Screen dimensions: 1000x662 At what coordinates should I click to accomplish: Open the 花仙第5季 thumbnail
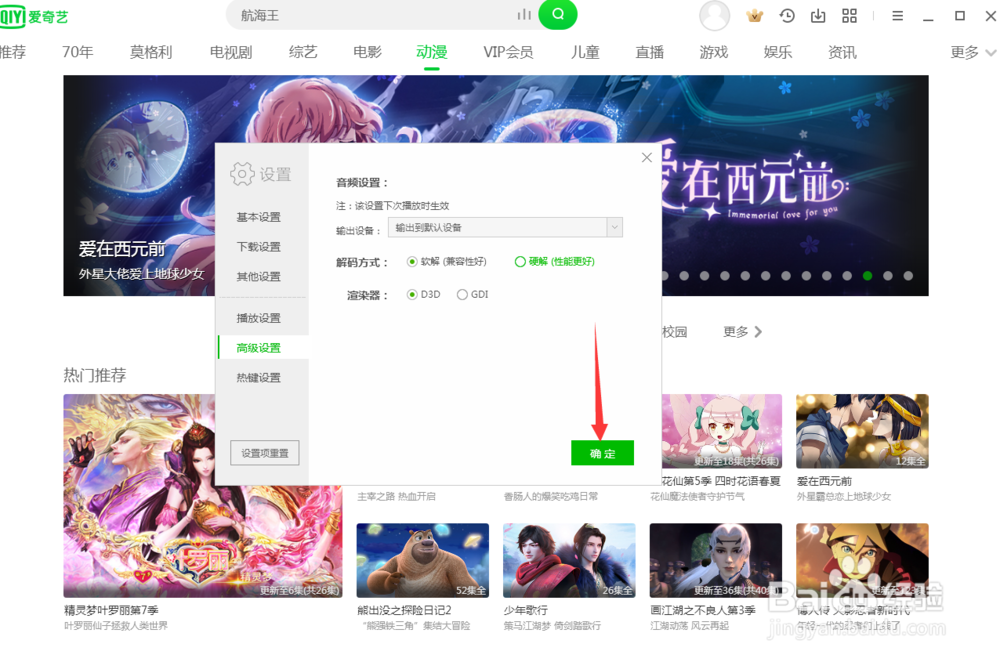tap(722, 431)
